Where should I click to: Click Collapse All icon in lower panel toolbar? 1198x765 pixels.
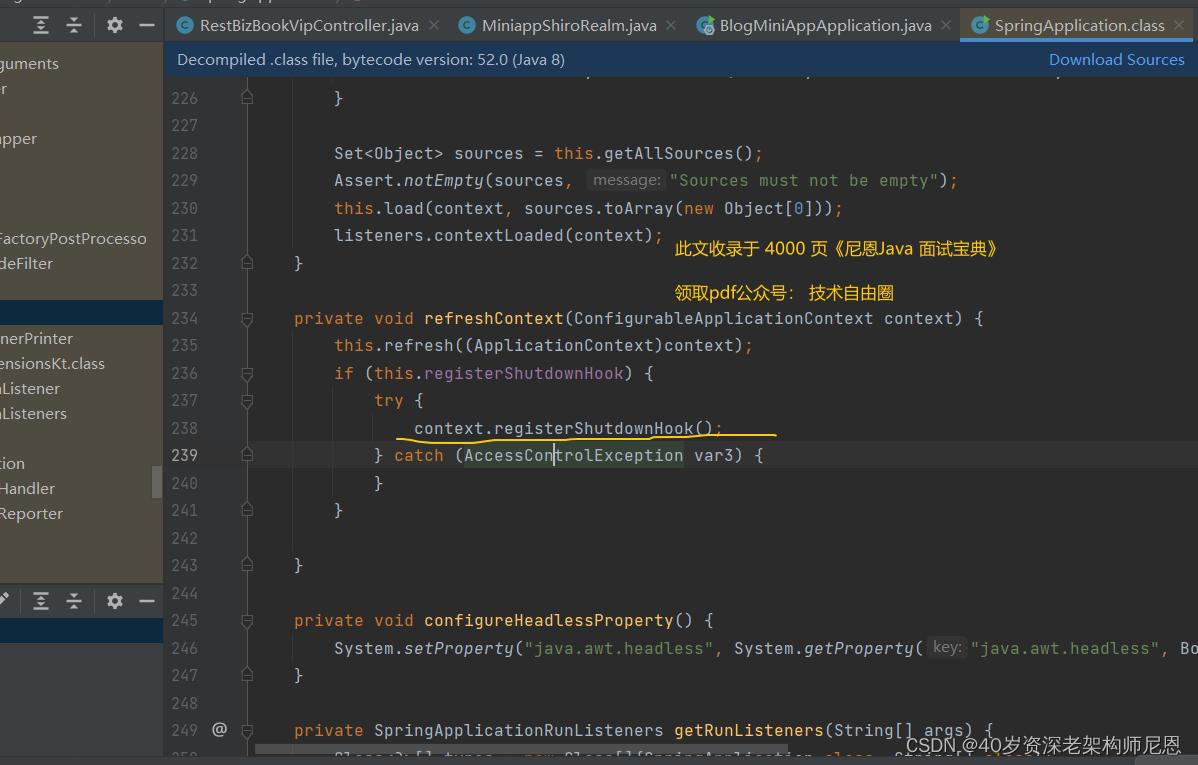[x=74, y=601]
